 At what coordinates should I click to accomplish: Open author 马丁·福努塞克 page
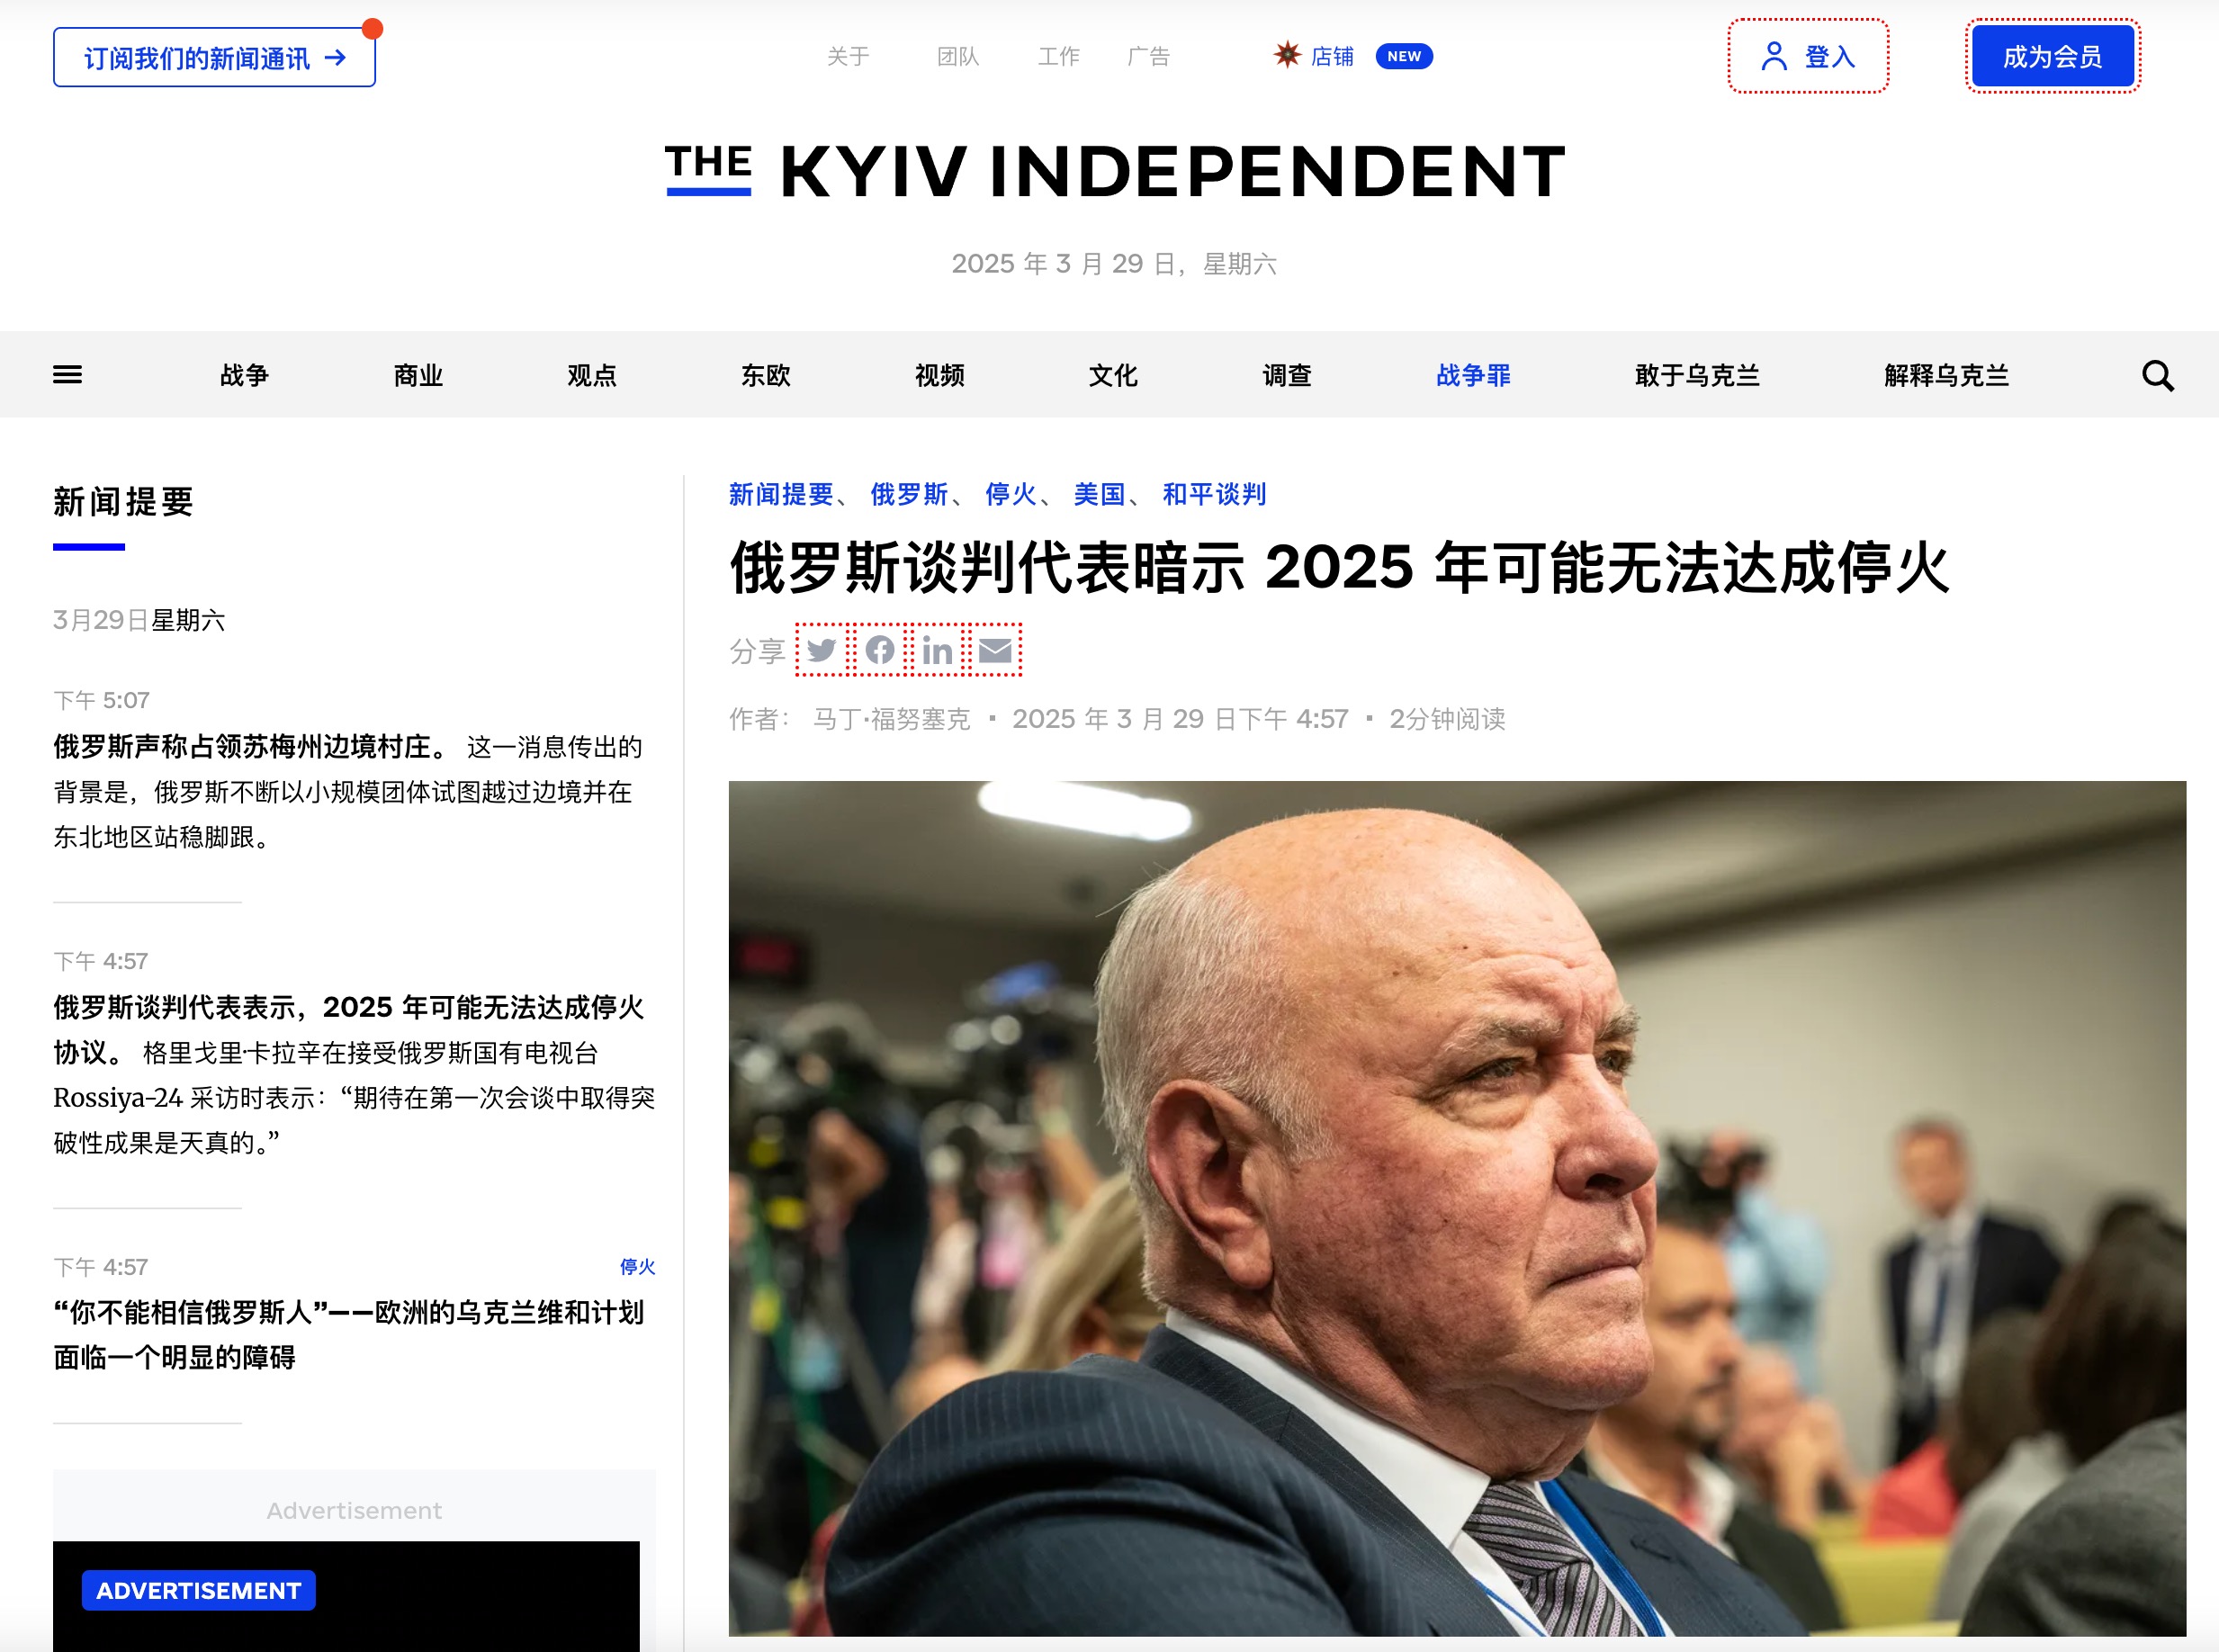coord(891,719)
